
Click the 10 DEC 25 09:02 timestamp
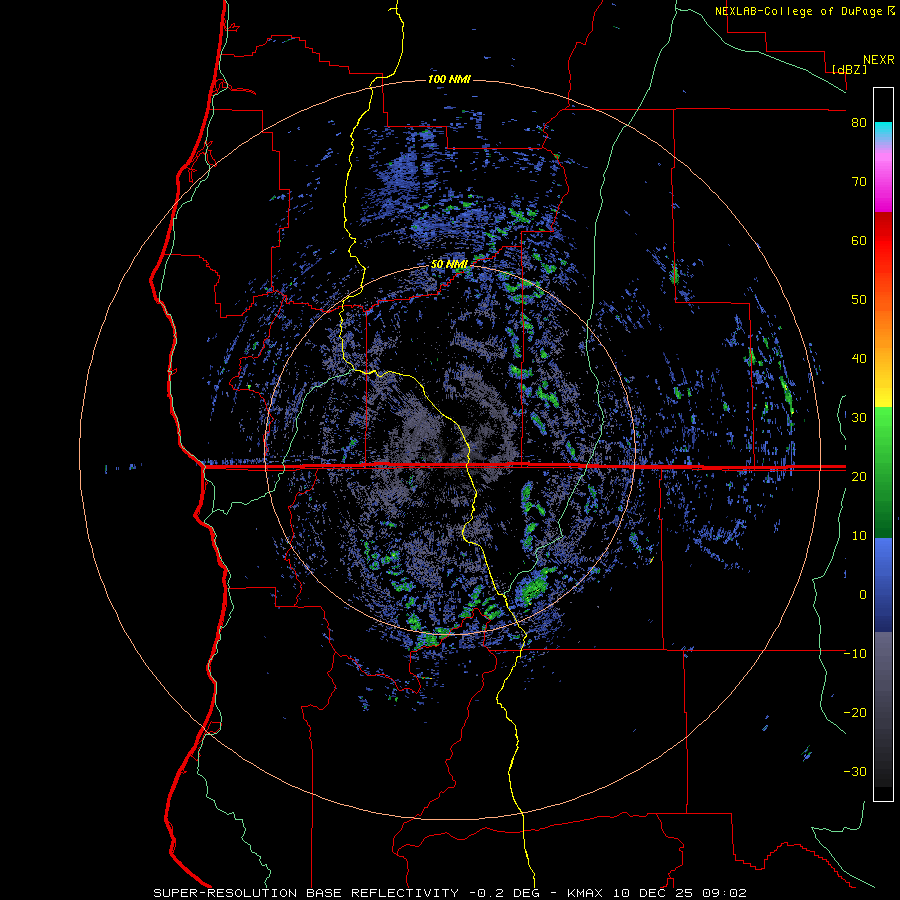click(x=680, y=893)
